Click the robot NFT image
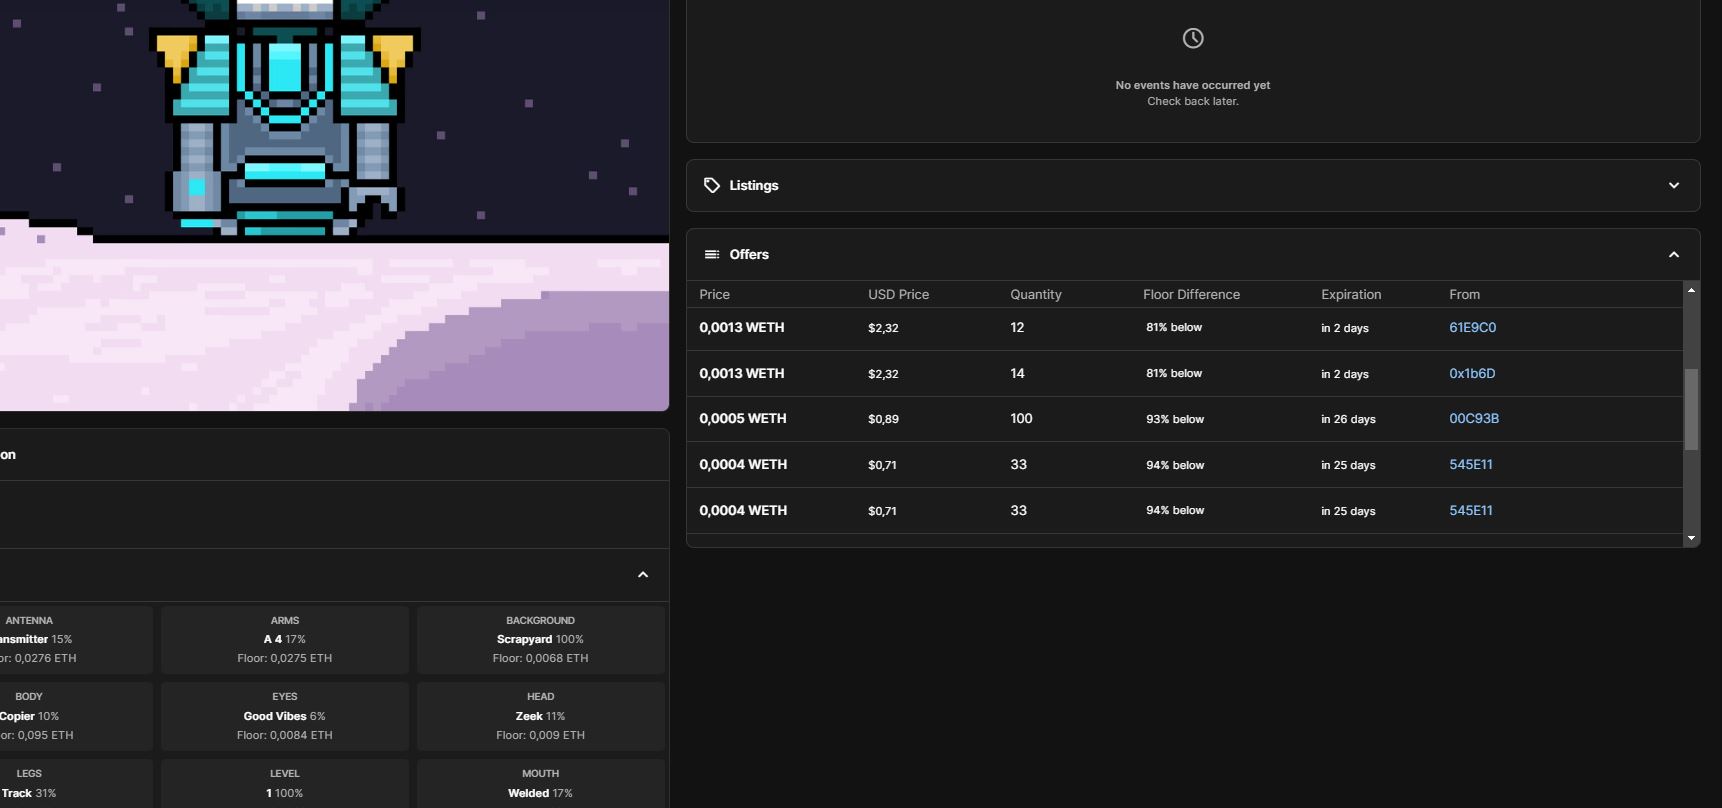1722x808 pixels. pyautogui.click(x=334, y=205)
